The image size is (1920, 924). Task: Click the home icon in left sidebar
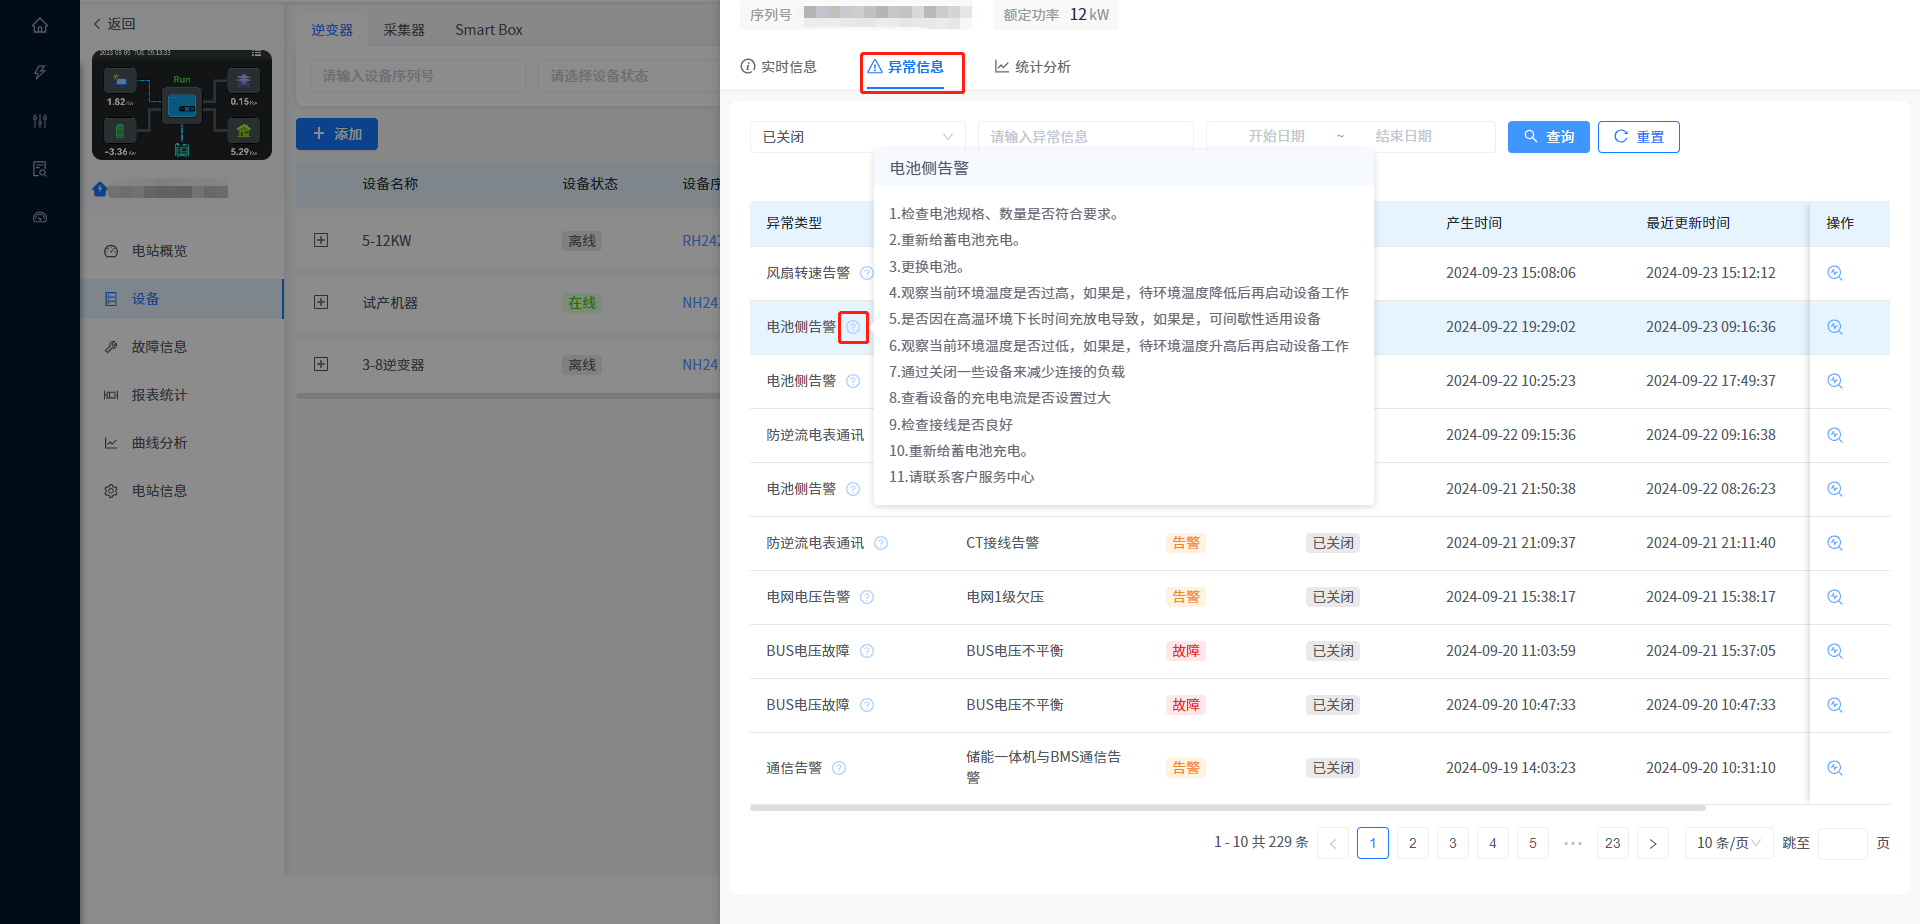tap(40, 25)
